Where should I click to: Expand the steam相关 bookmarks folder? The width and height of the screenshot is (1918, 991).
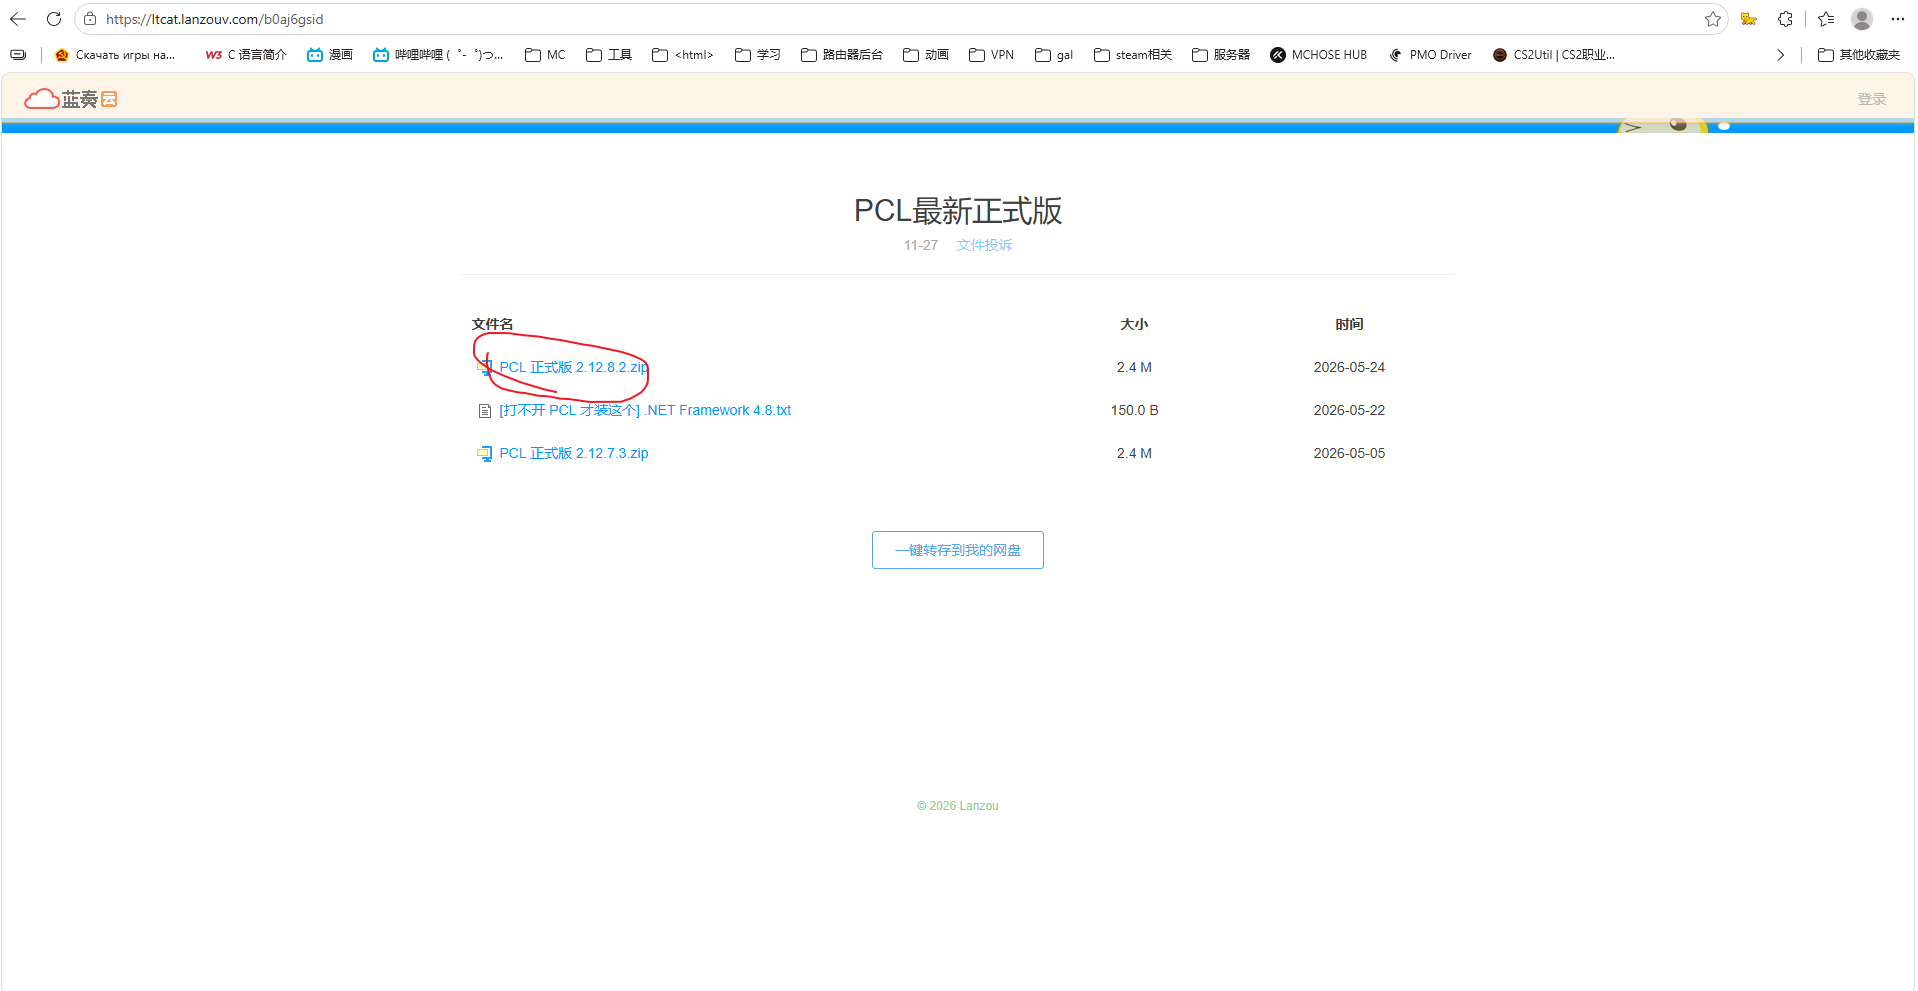click(x=1133, y=55)
